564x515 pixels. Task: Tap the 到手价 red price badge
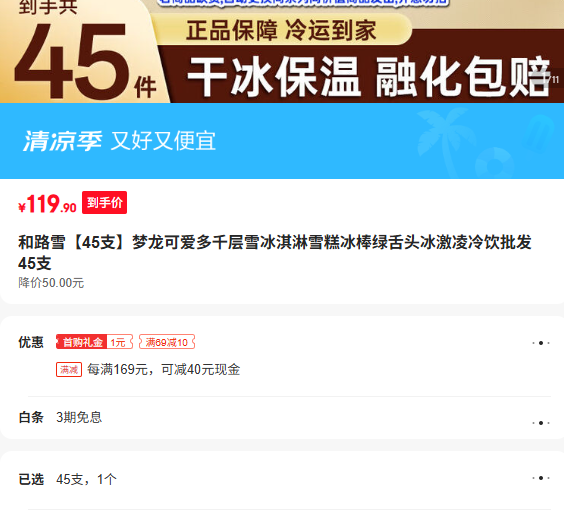(x=104, y=202)
